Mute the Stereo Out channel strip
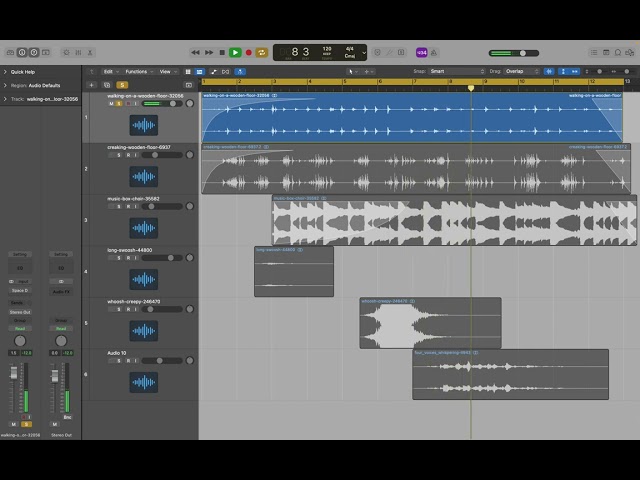This screenshot has height=480, width=640. [x=55, y=424]
